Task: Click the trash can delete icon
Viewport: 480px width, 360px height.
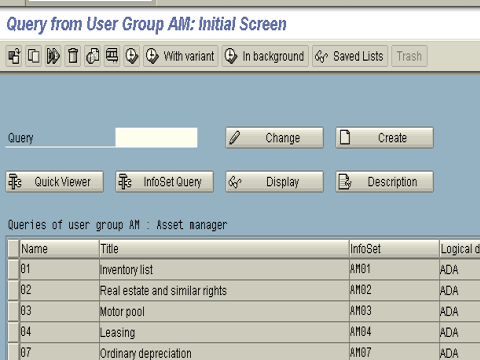Action: click(73, 56)
